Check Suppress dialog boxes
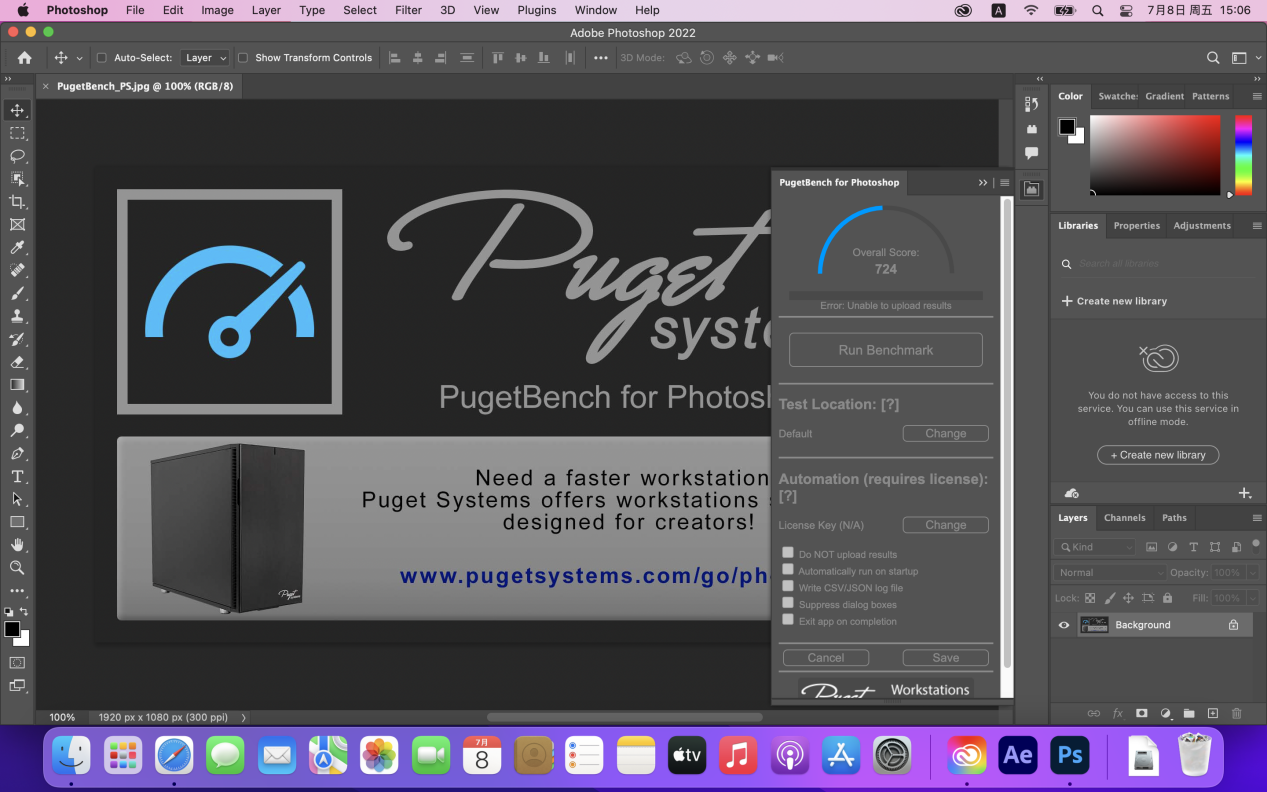The height and width of the screenshot is (792, 1267). tap(788, 603)
